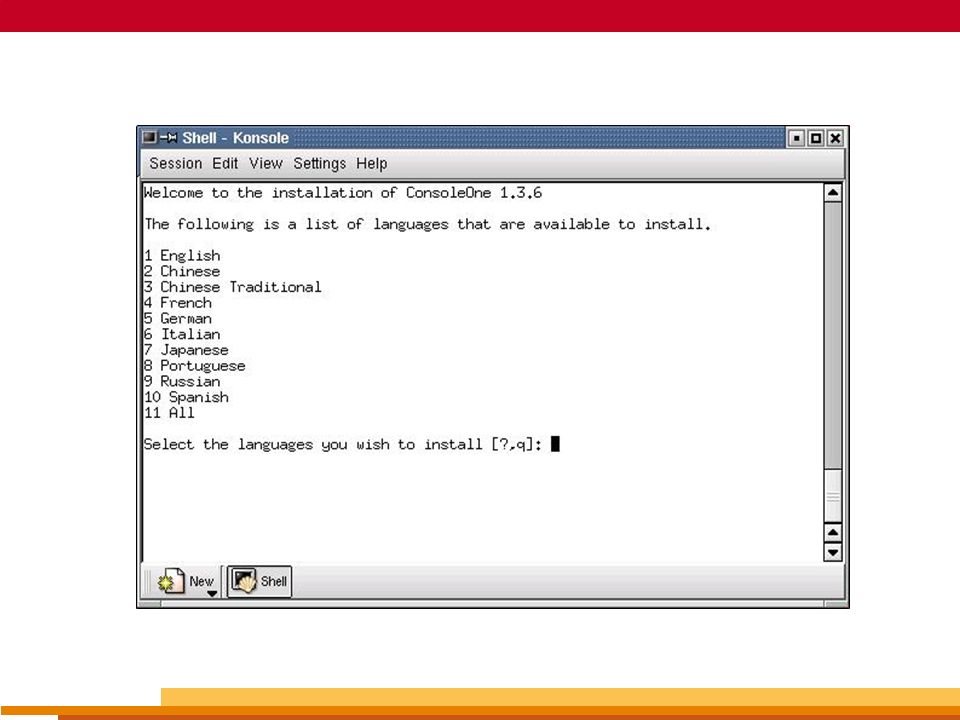This screenshot has width=960, height=720.
Task: Click the Konsole window menu icon
Action: (149, 138)
